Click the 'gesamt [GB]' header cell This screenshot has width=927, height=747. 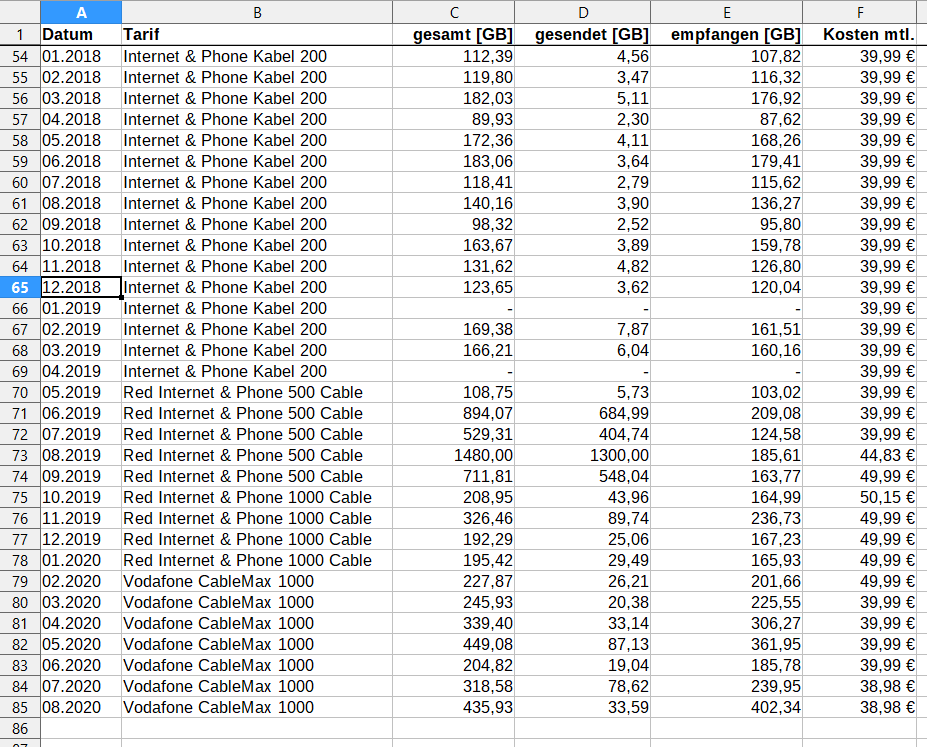coord(453,35)
